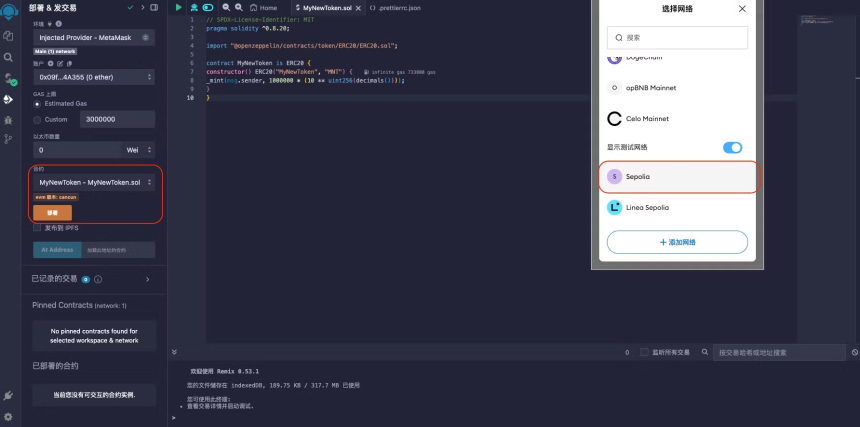This screenshot has width=860, height=427.
Task: Click the transaction hash or address search field
Action: [779, 352]
